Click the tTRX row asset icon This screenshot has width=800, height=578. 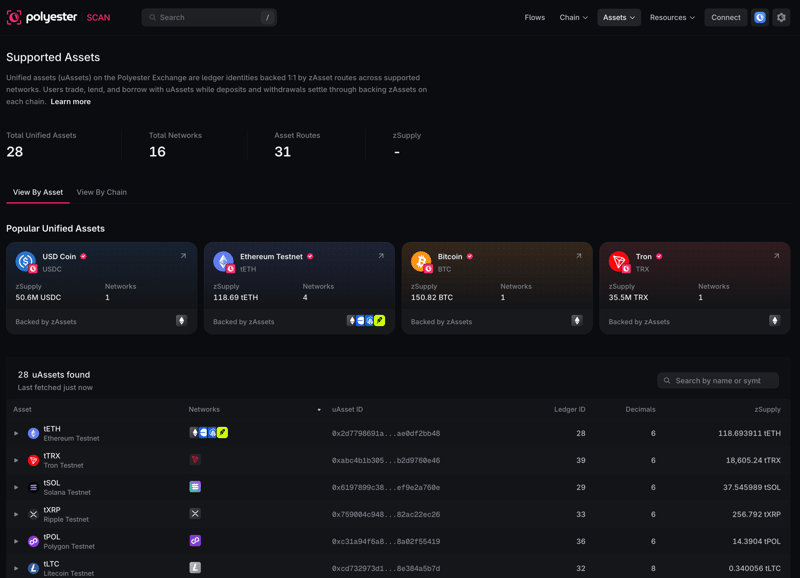click(x=33, y=461)
